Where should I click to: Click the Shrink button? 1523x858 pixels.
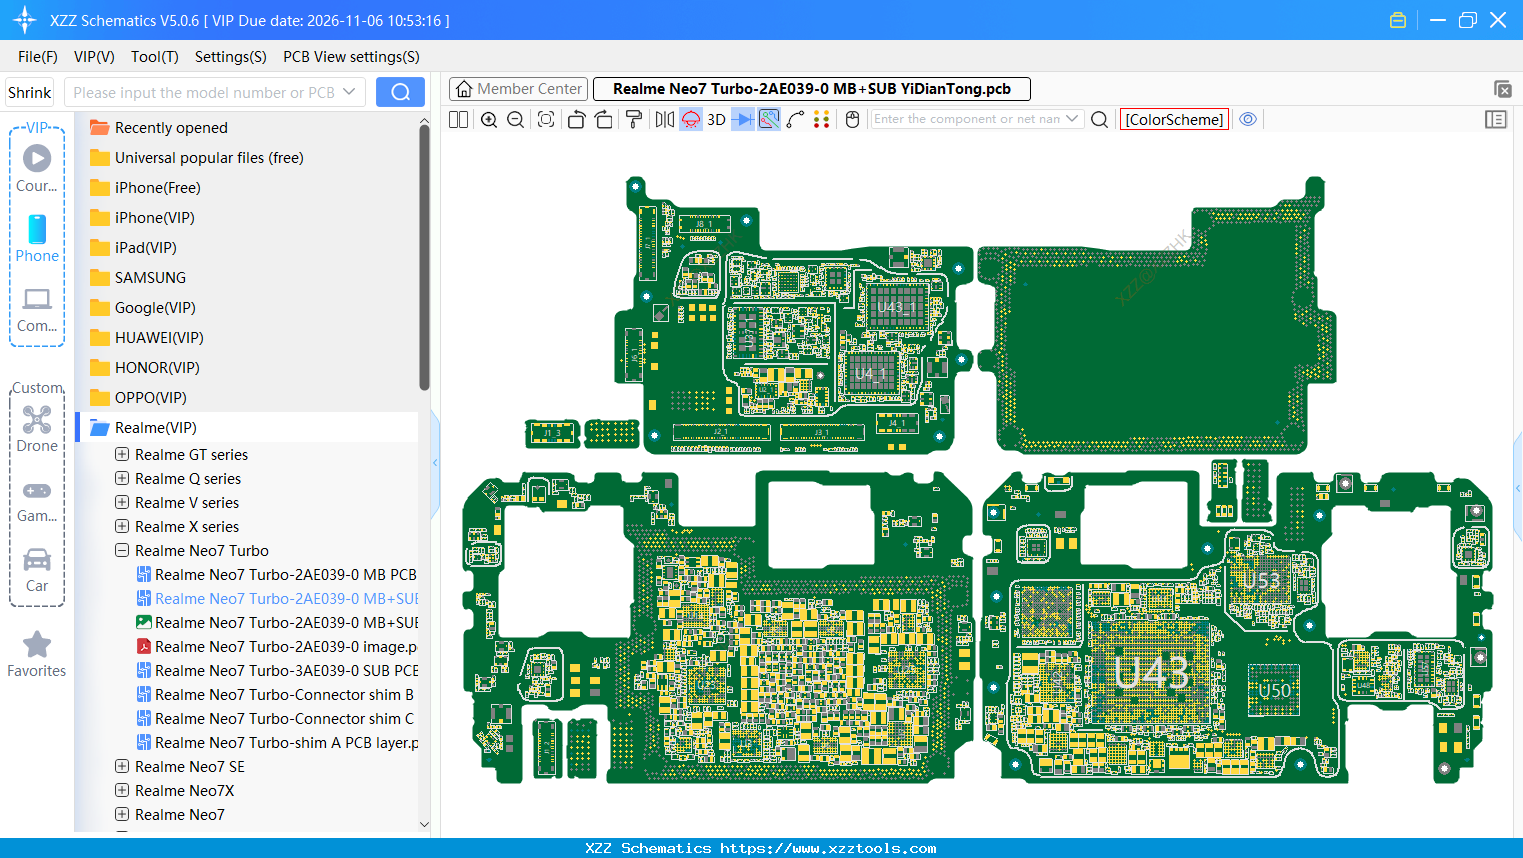click(30, 92)
